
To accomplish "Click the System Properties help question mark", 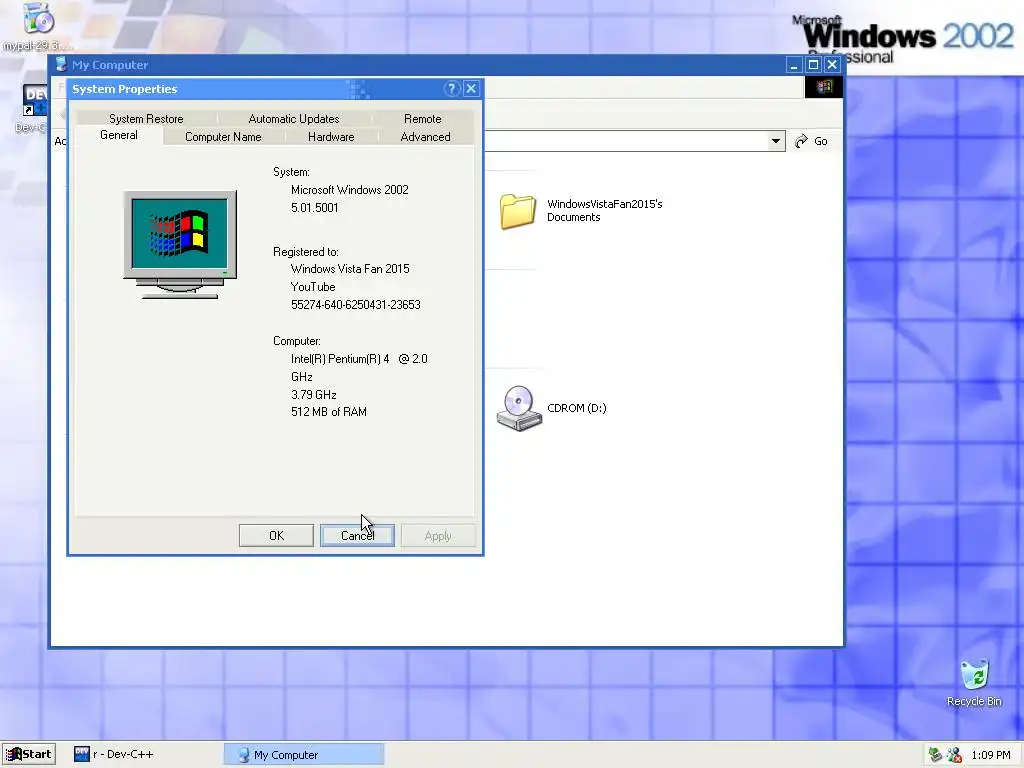I will (x=451, y=89).
